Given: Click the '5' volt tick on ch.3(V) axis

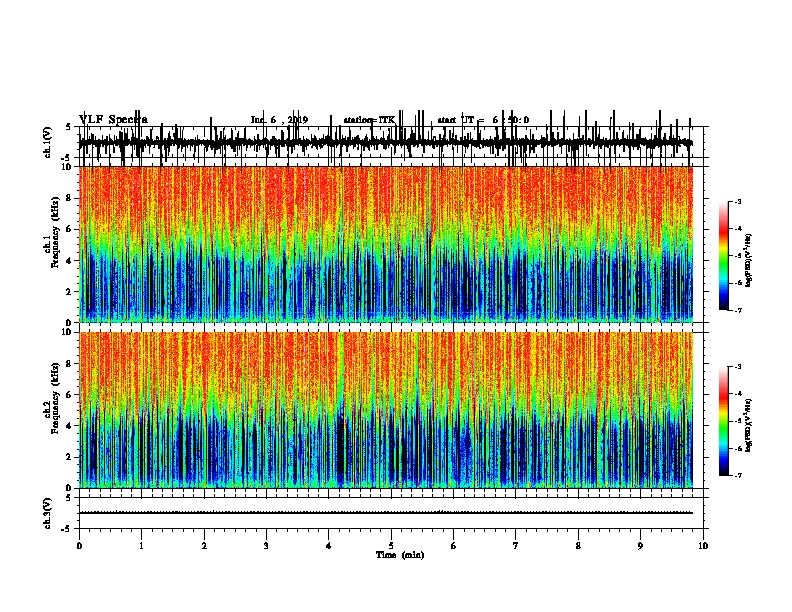Looking at the screenshot, I should [x=68, y=498].
